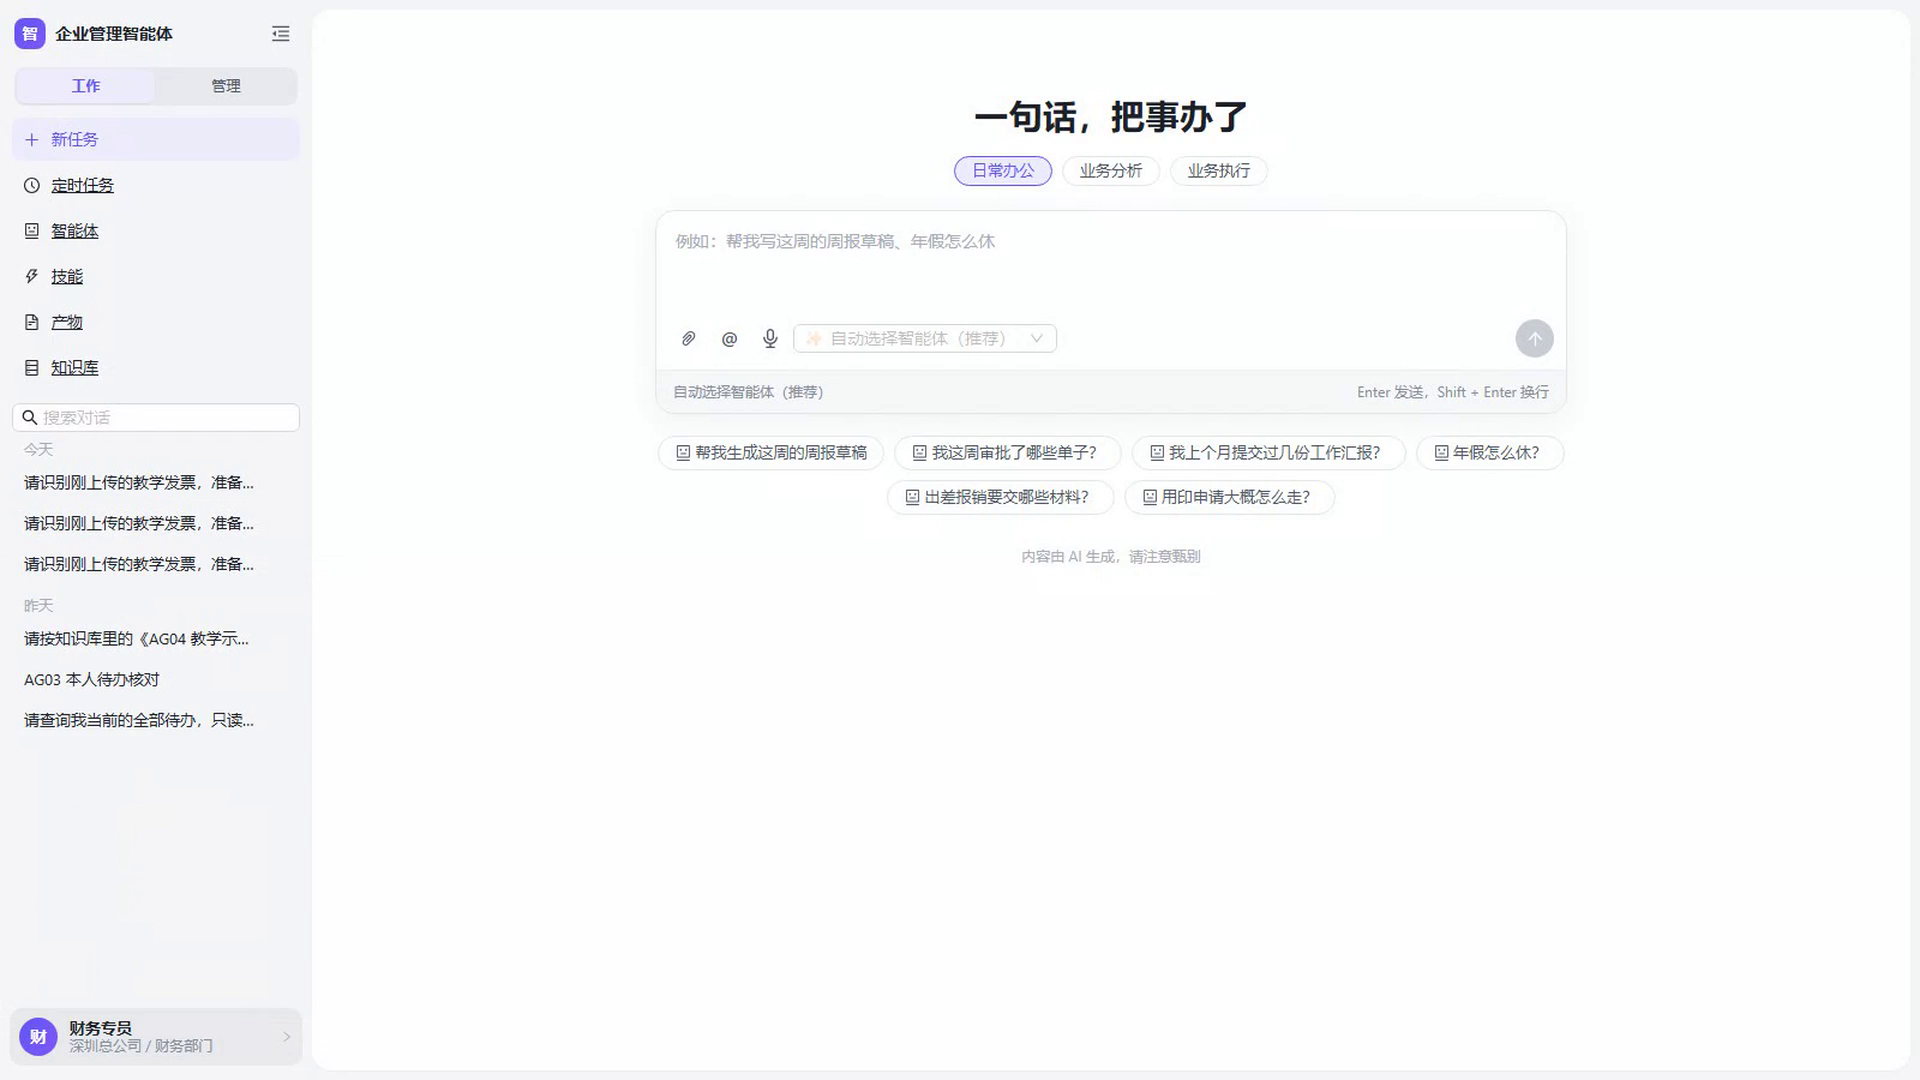Select the 日常办公 category pill
The height and width of the screenshot is (1080, 1920).
(1003, 171)
